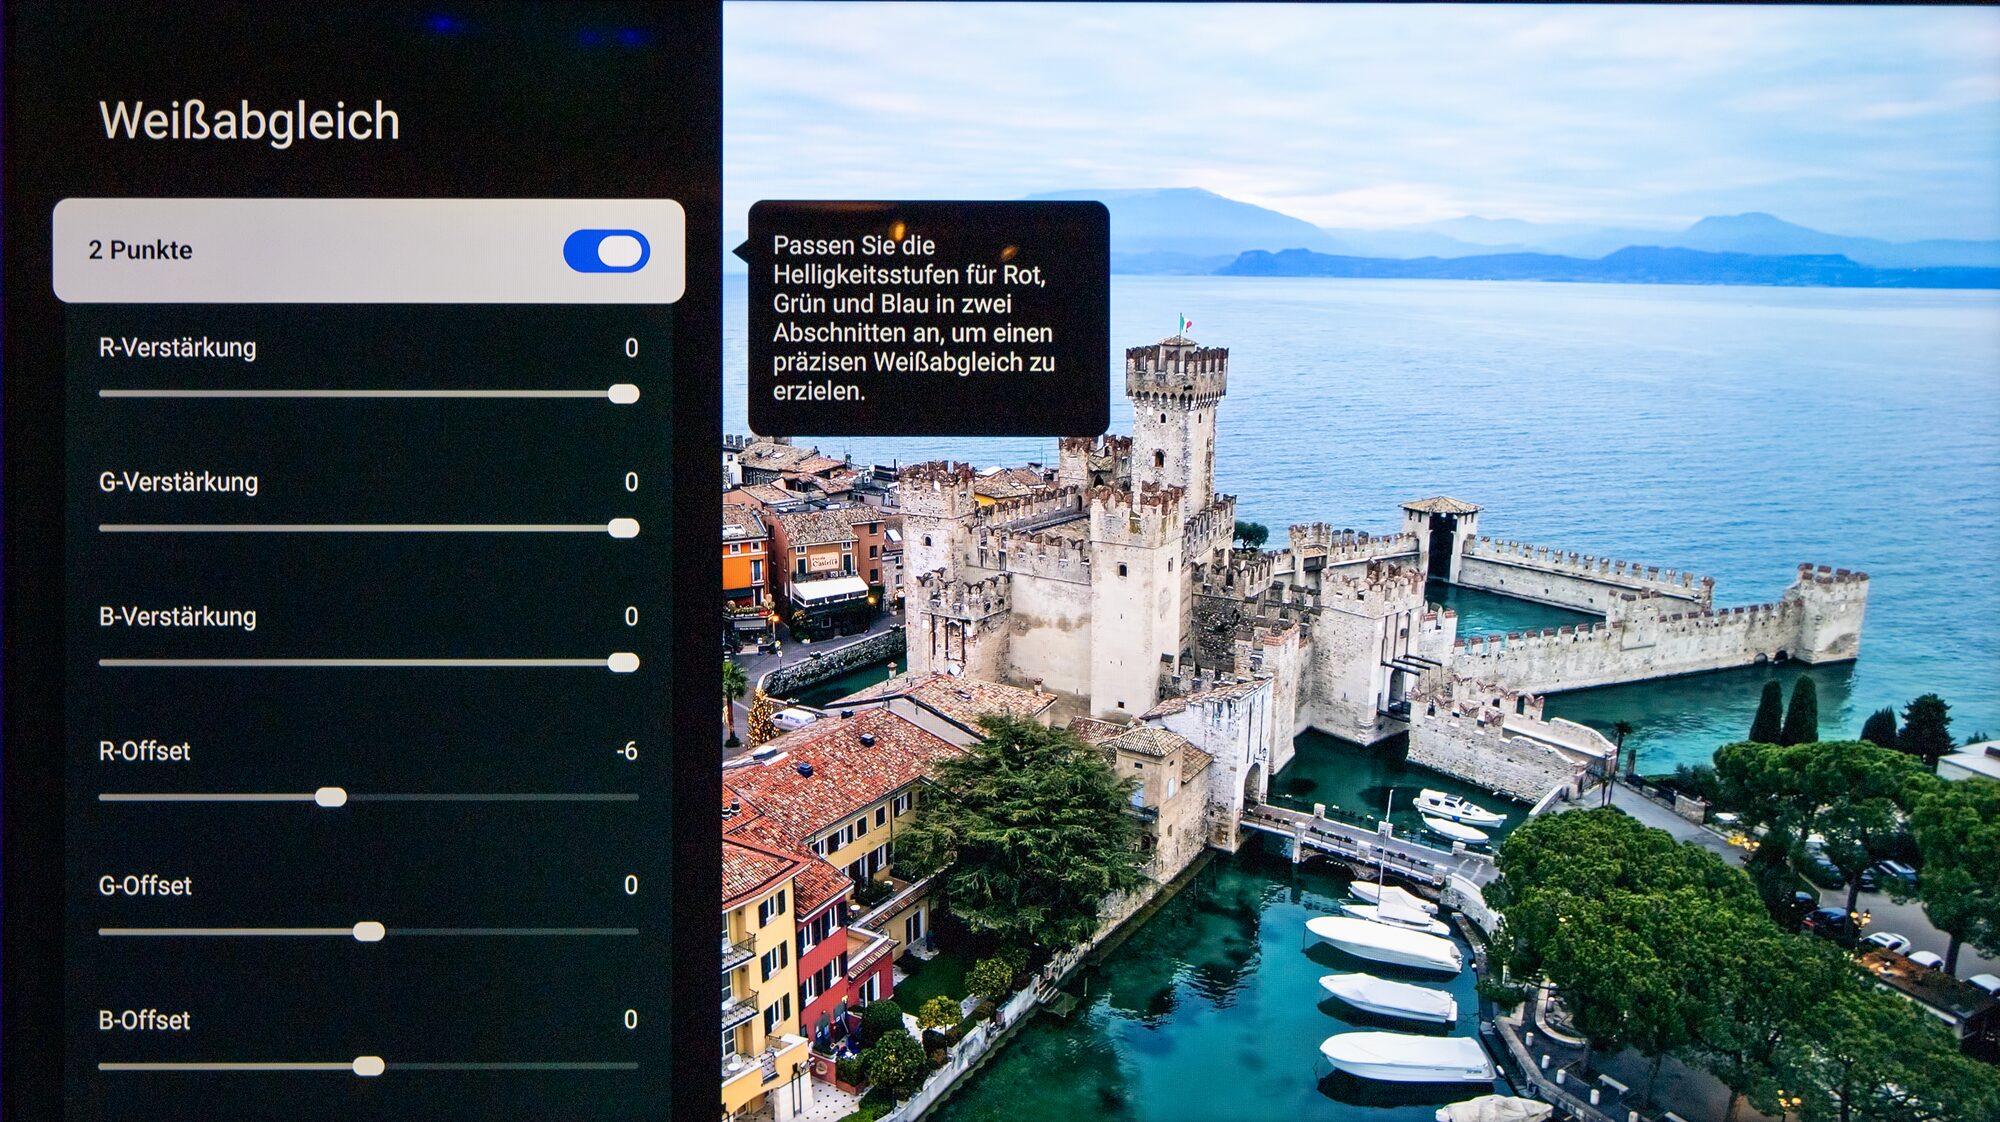Screen dimensions: 2000x1122
Task: Select the G-Verstärkung label
Action: pyautogui.click(x=178, y=482)
